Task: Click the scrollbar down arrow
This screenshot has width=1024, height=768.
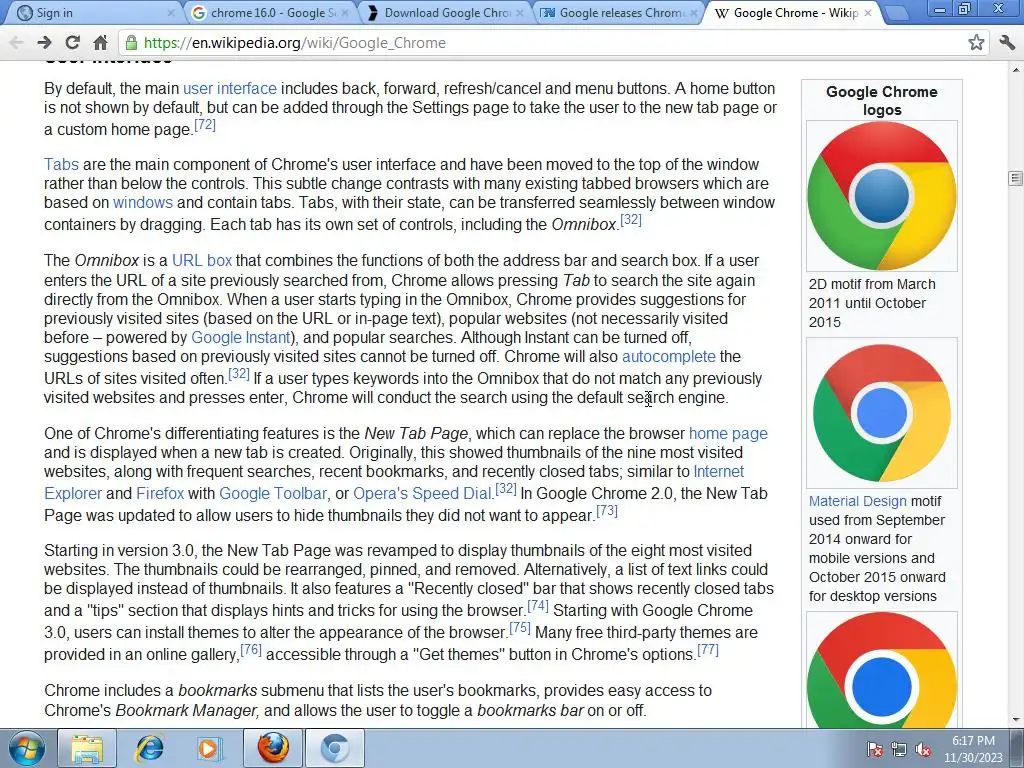Action: point(1015,720)
